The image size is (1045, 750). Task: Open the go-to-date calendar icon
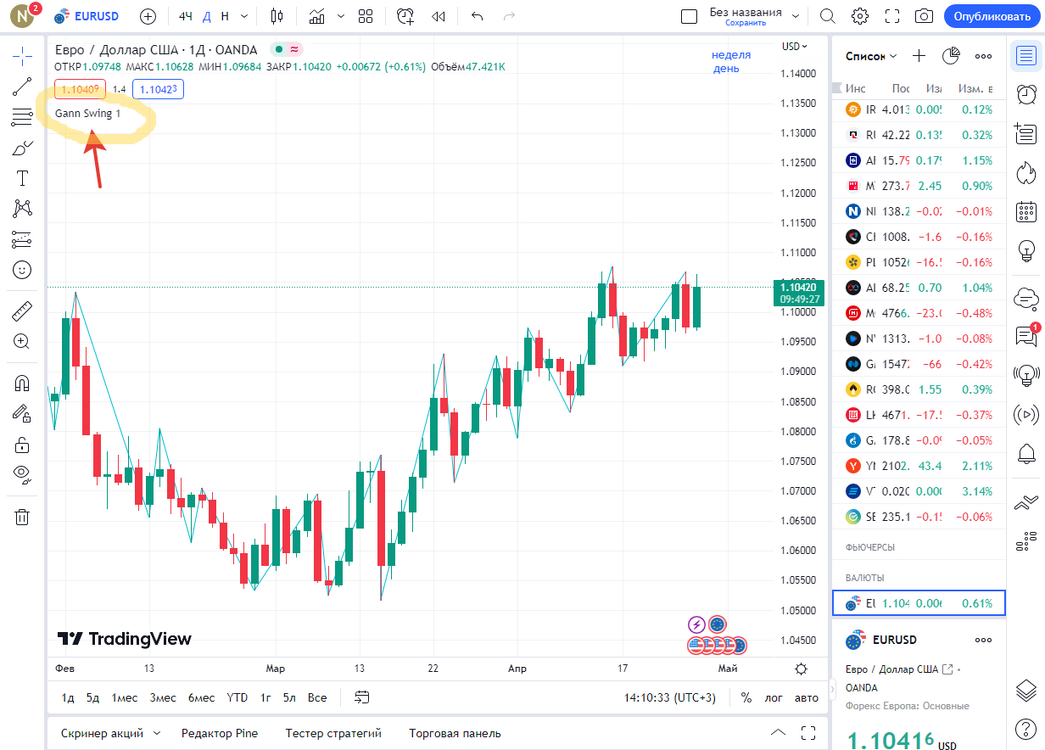click(362, 697)
